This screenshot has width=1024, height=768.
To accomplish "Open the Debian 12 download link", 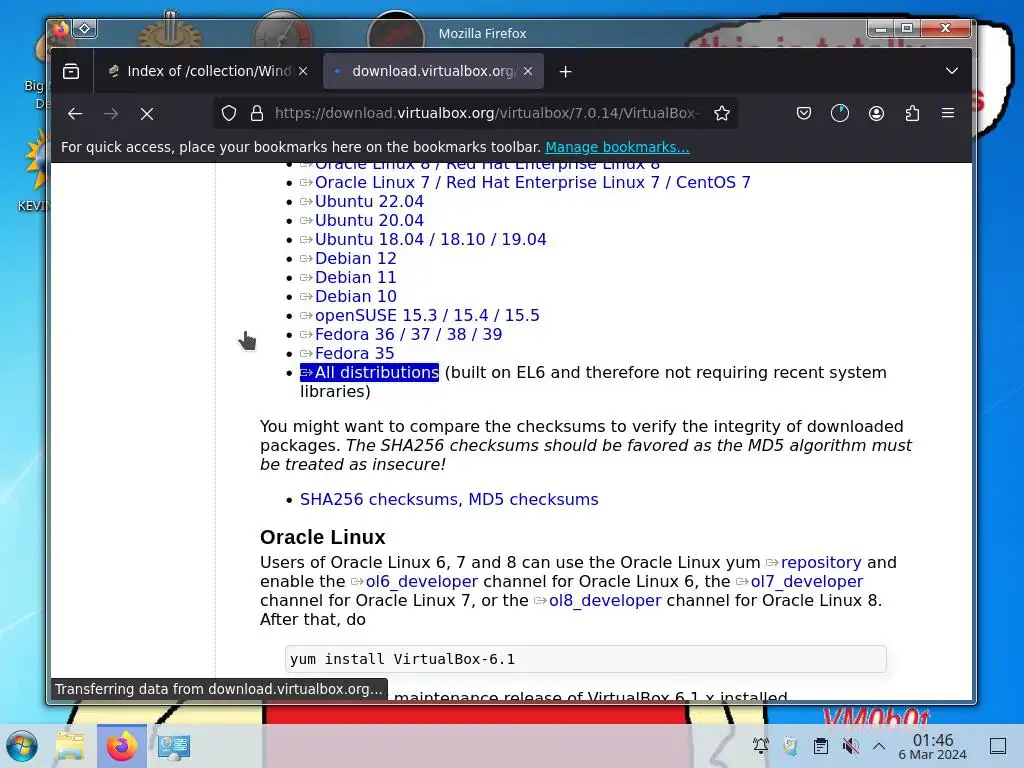I will coord(355,258).
